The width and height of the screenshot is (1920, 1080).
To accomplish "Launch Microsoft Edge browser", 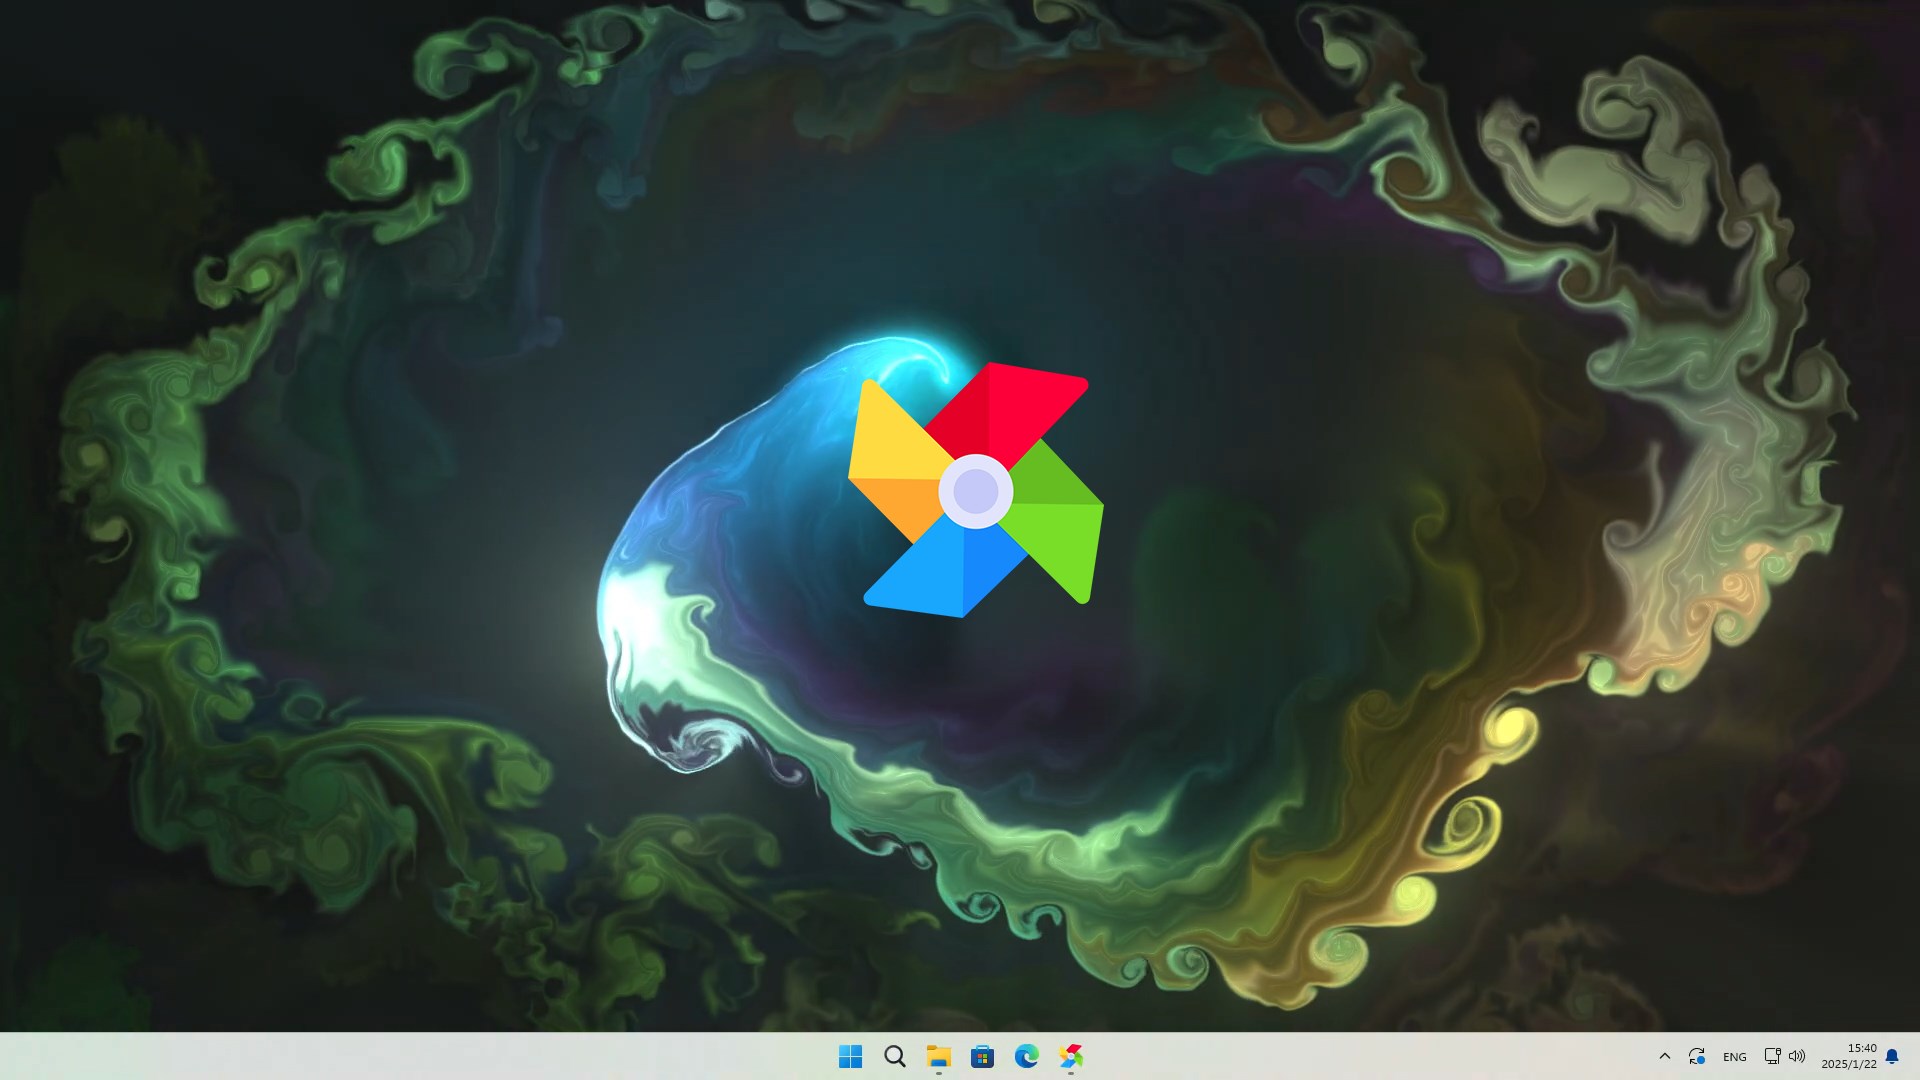I will coord(1026,1056).
